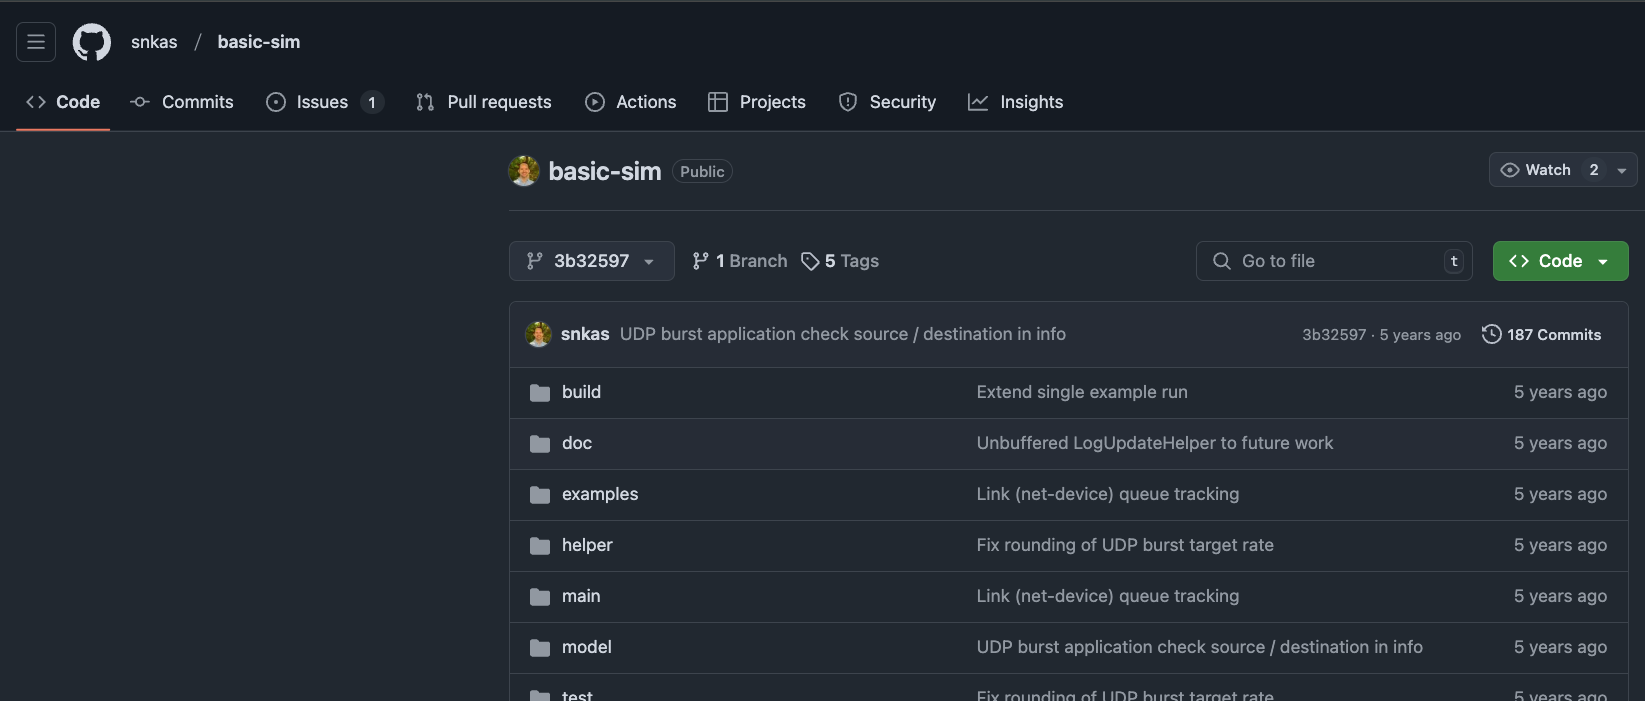
Task: Click the history icon for 187 Commits
Action: tap(1491, 334)
